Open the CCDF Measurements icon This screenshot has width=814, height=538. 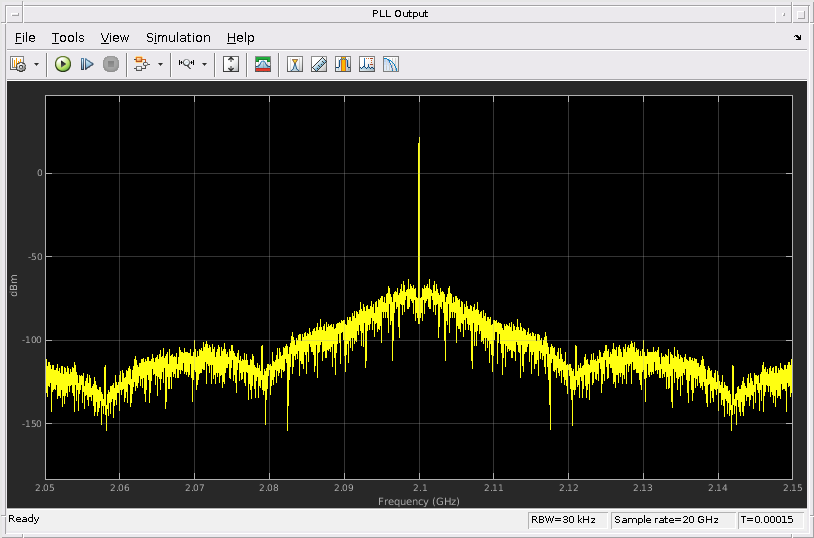391,64
